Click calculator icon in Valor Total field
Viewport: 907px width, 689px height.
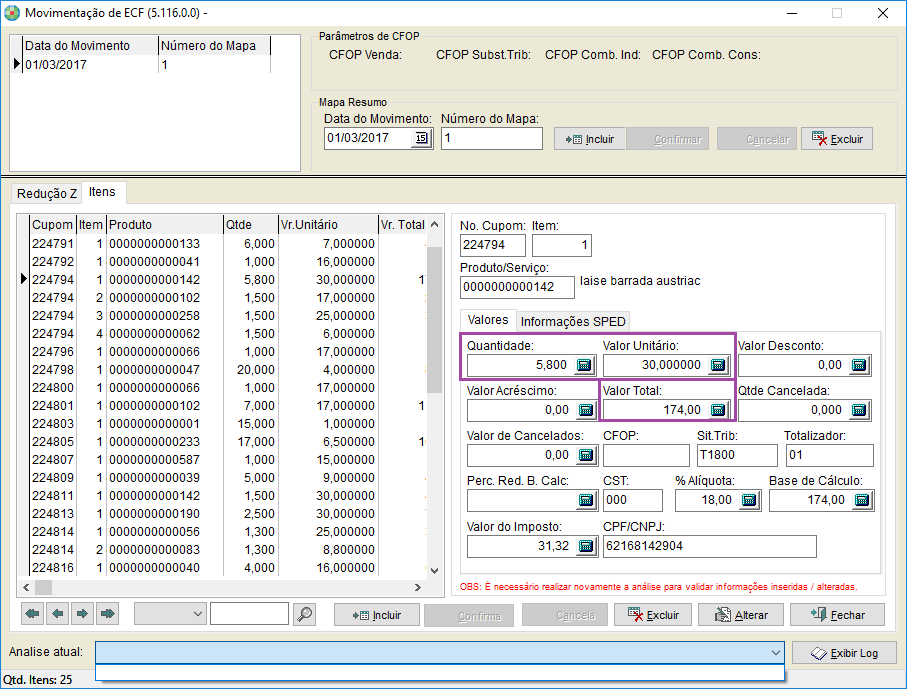click(718, 410)
